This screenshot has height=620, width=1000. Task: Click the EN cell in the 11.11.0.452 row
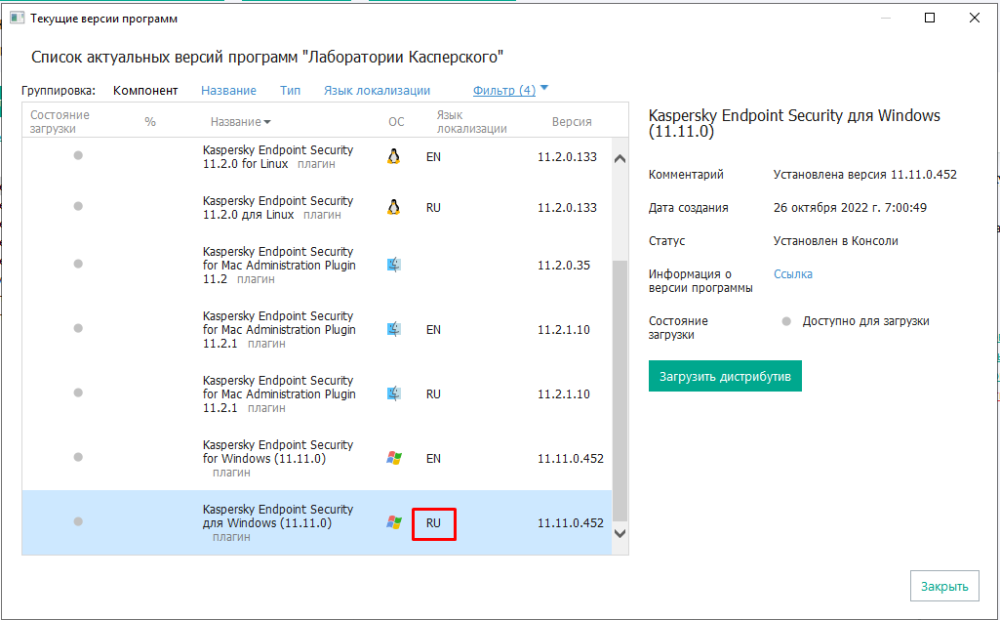pyautogui.click(x=434, y=458)
